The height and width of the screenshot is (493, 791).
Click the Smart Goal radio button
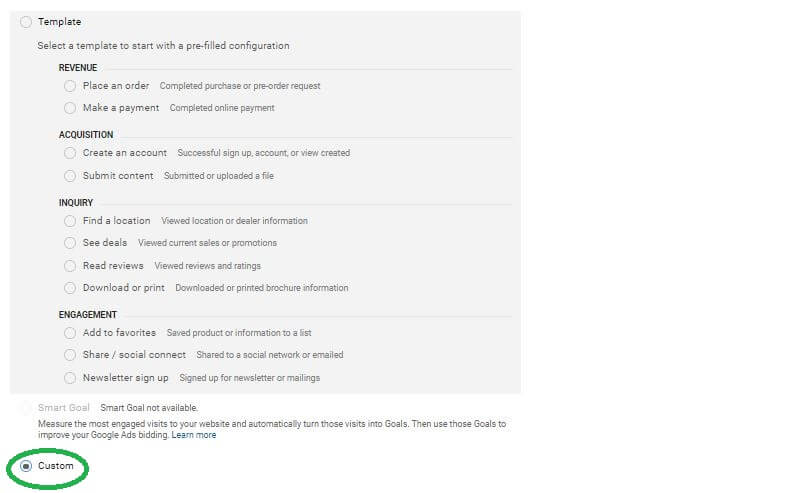[26, 408]
